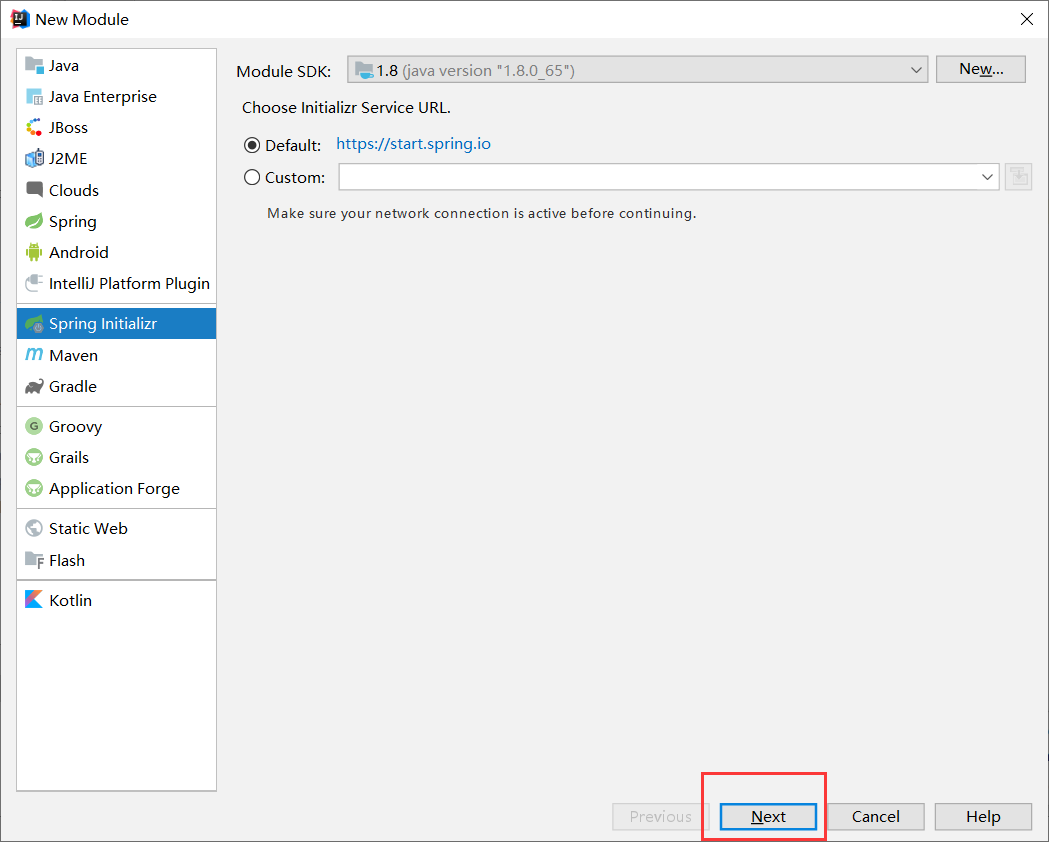
Task: Close the New Module dialog
Action: click(x=1027, y=19)
